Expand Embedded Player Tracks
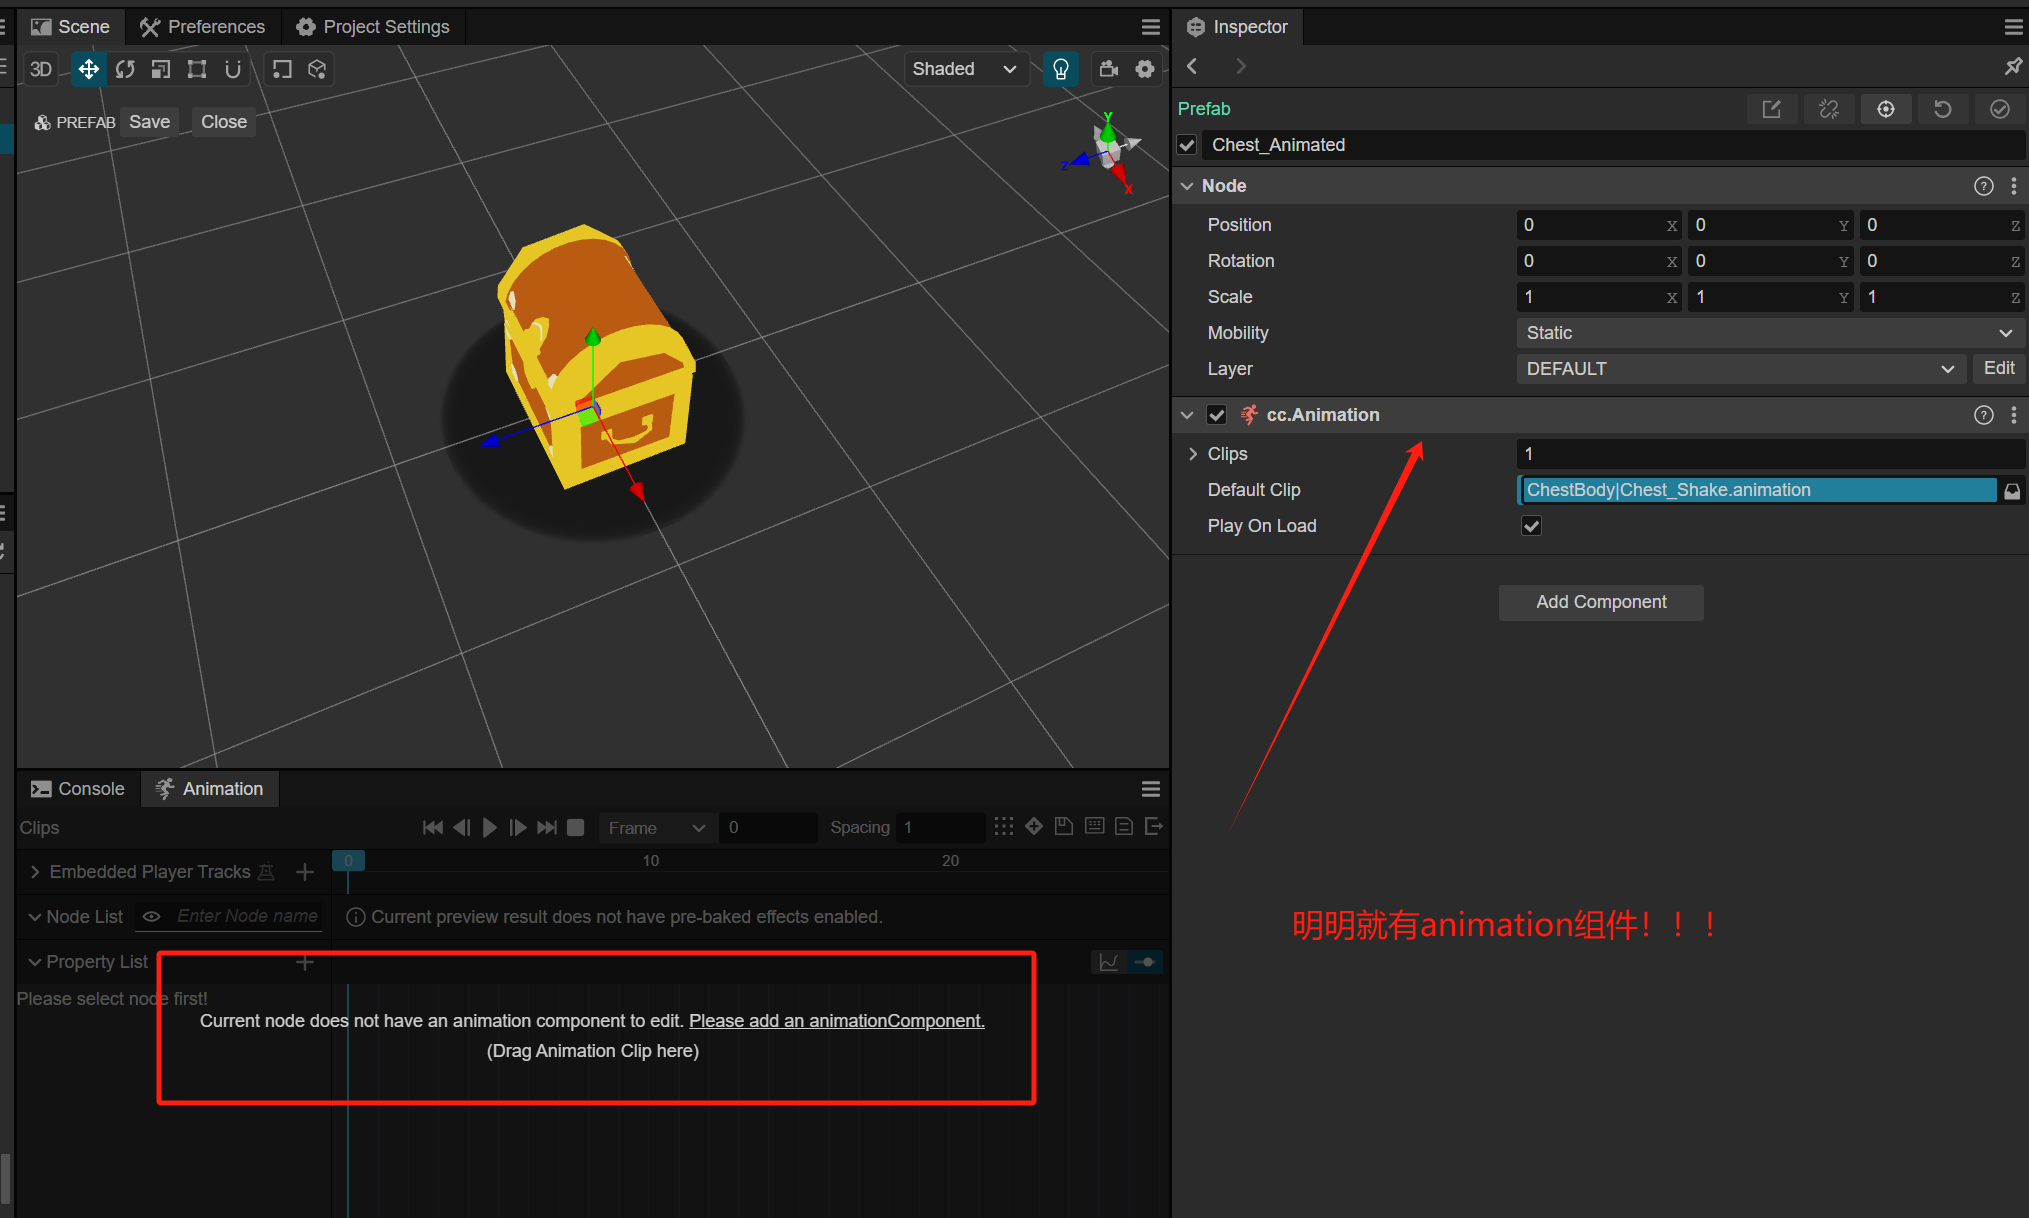 pyautogui.click(x=35, y=872)
